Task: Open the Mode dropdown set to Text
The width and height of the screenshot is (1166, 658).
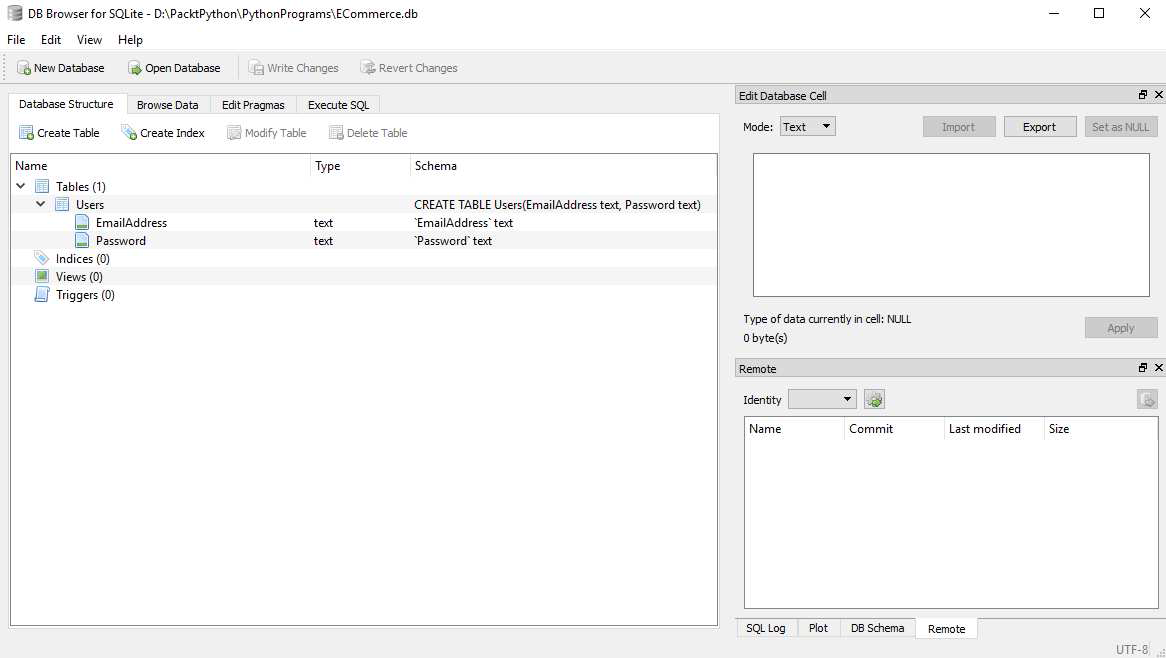Action: [x=808, y=126]
